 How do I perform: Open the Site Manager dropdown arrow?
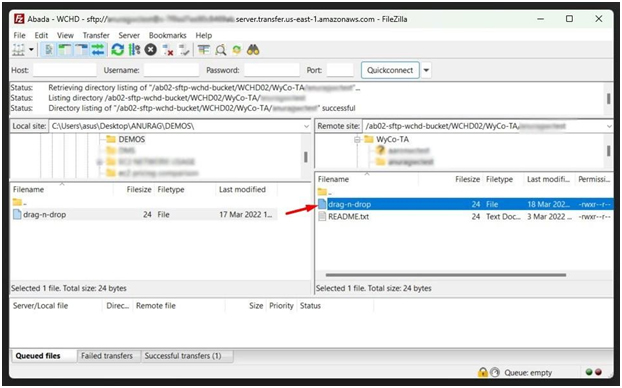point(31,50)
